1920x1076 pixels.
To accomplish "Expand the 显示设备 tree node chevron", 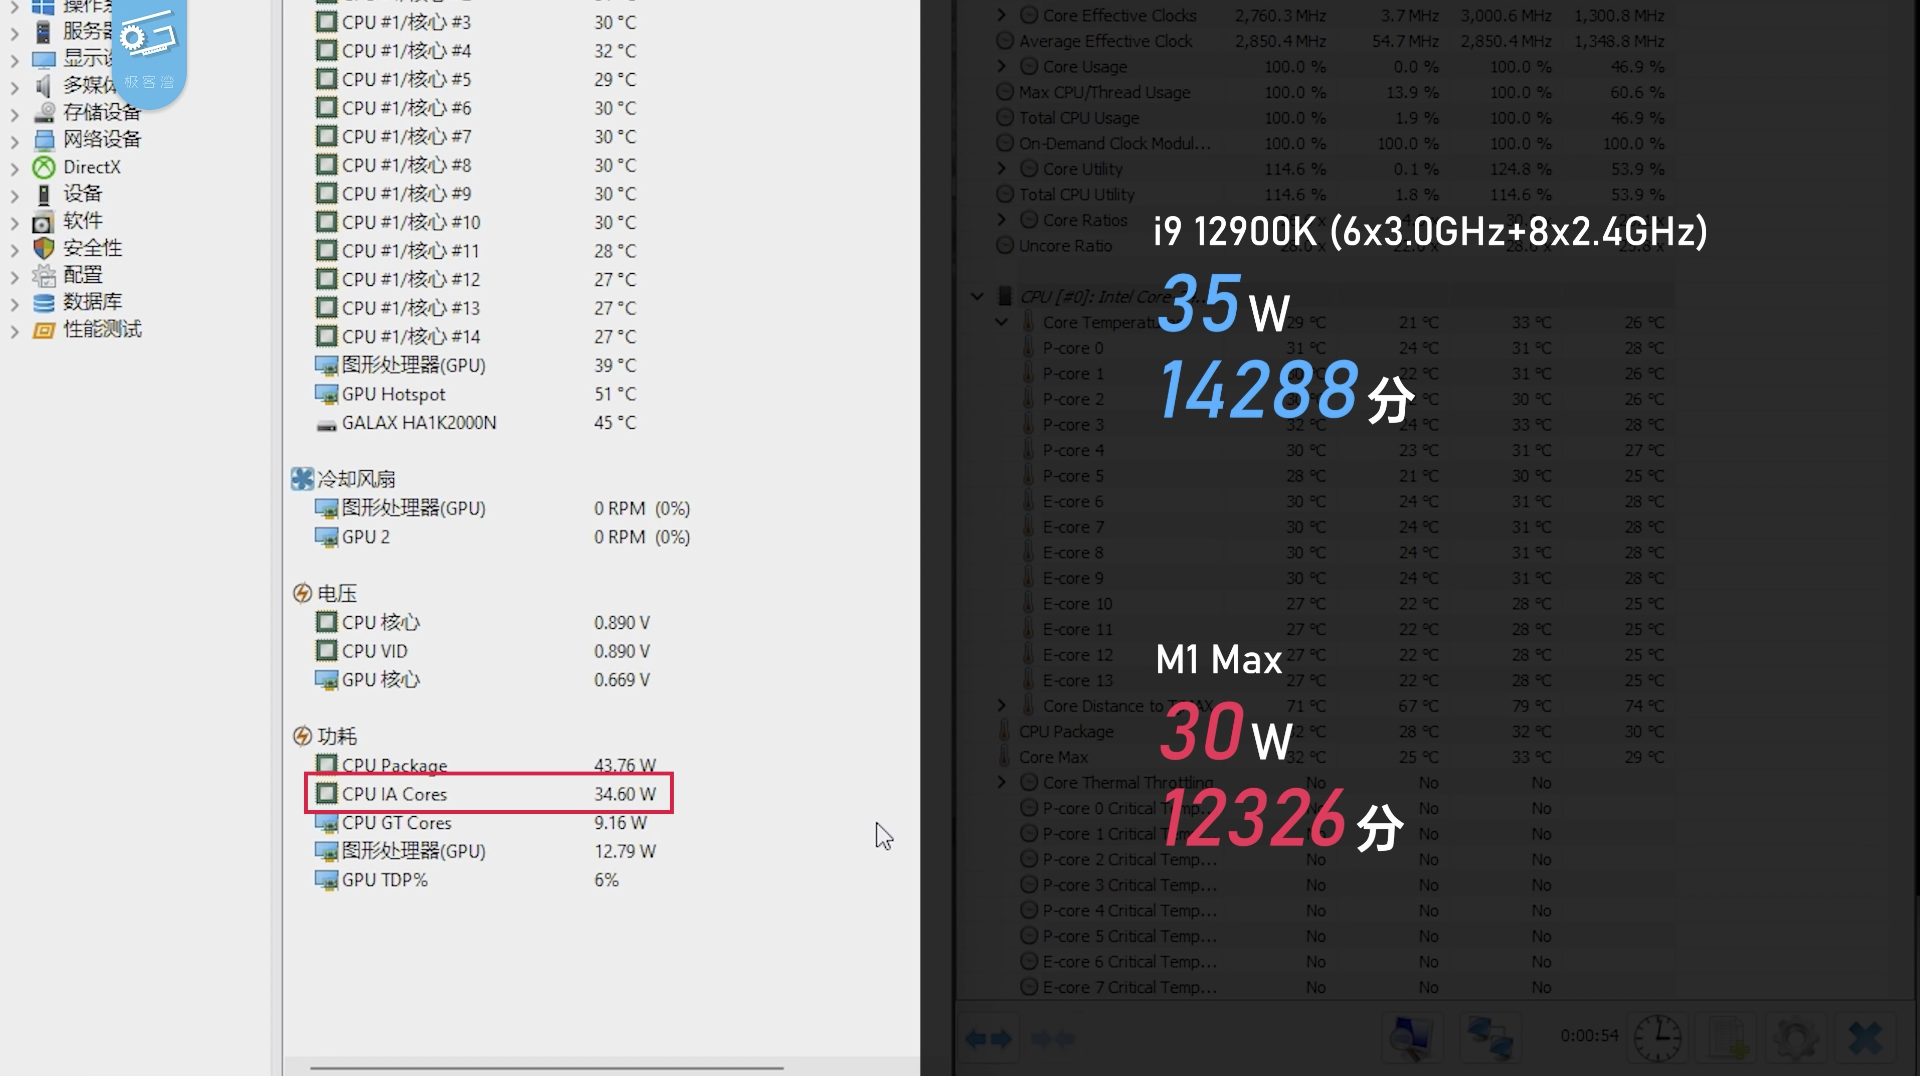I will [x=14, y=60].
